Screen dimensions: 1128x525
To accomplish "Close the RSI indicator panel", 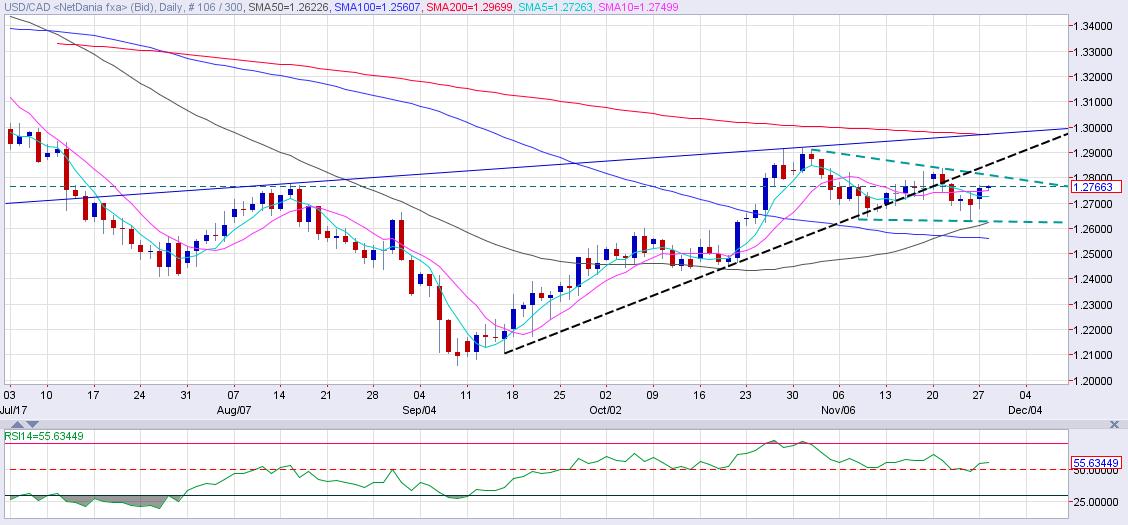I will pos(1116,425).
